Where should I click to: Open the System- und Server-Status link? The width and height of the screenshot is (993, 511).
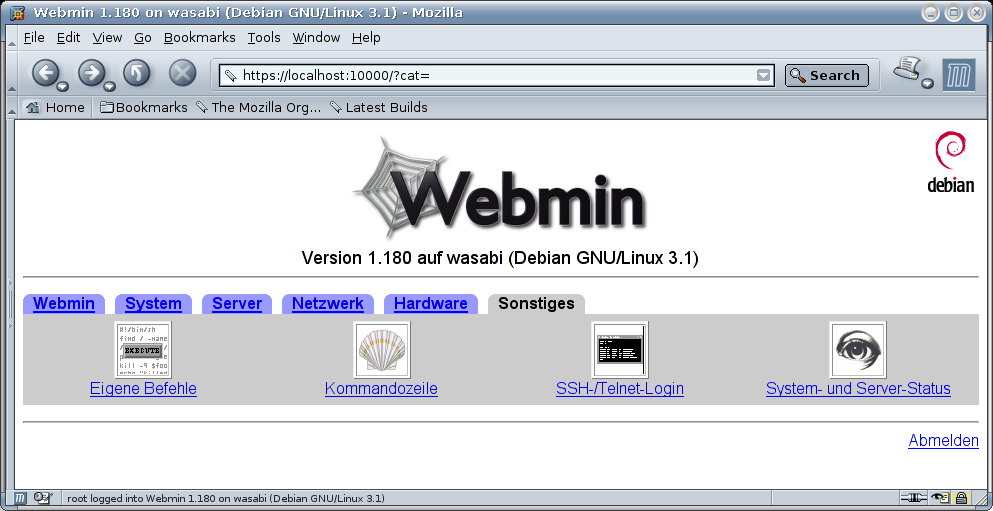point(858,388)
